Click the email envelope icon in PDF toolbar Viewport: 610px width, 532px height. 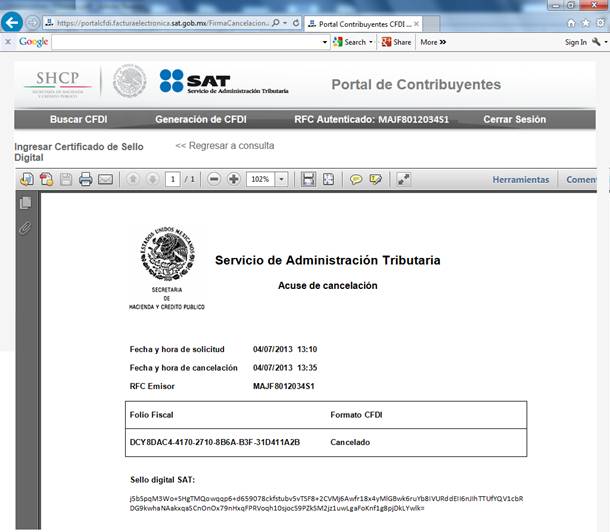(106, 179)
